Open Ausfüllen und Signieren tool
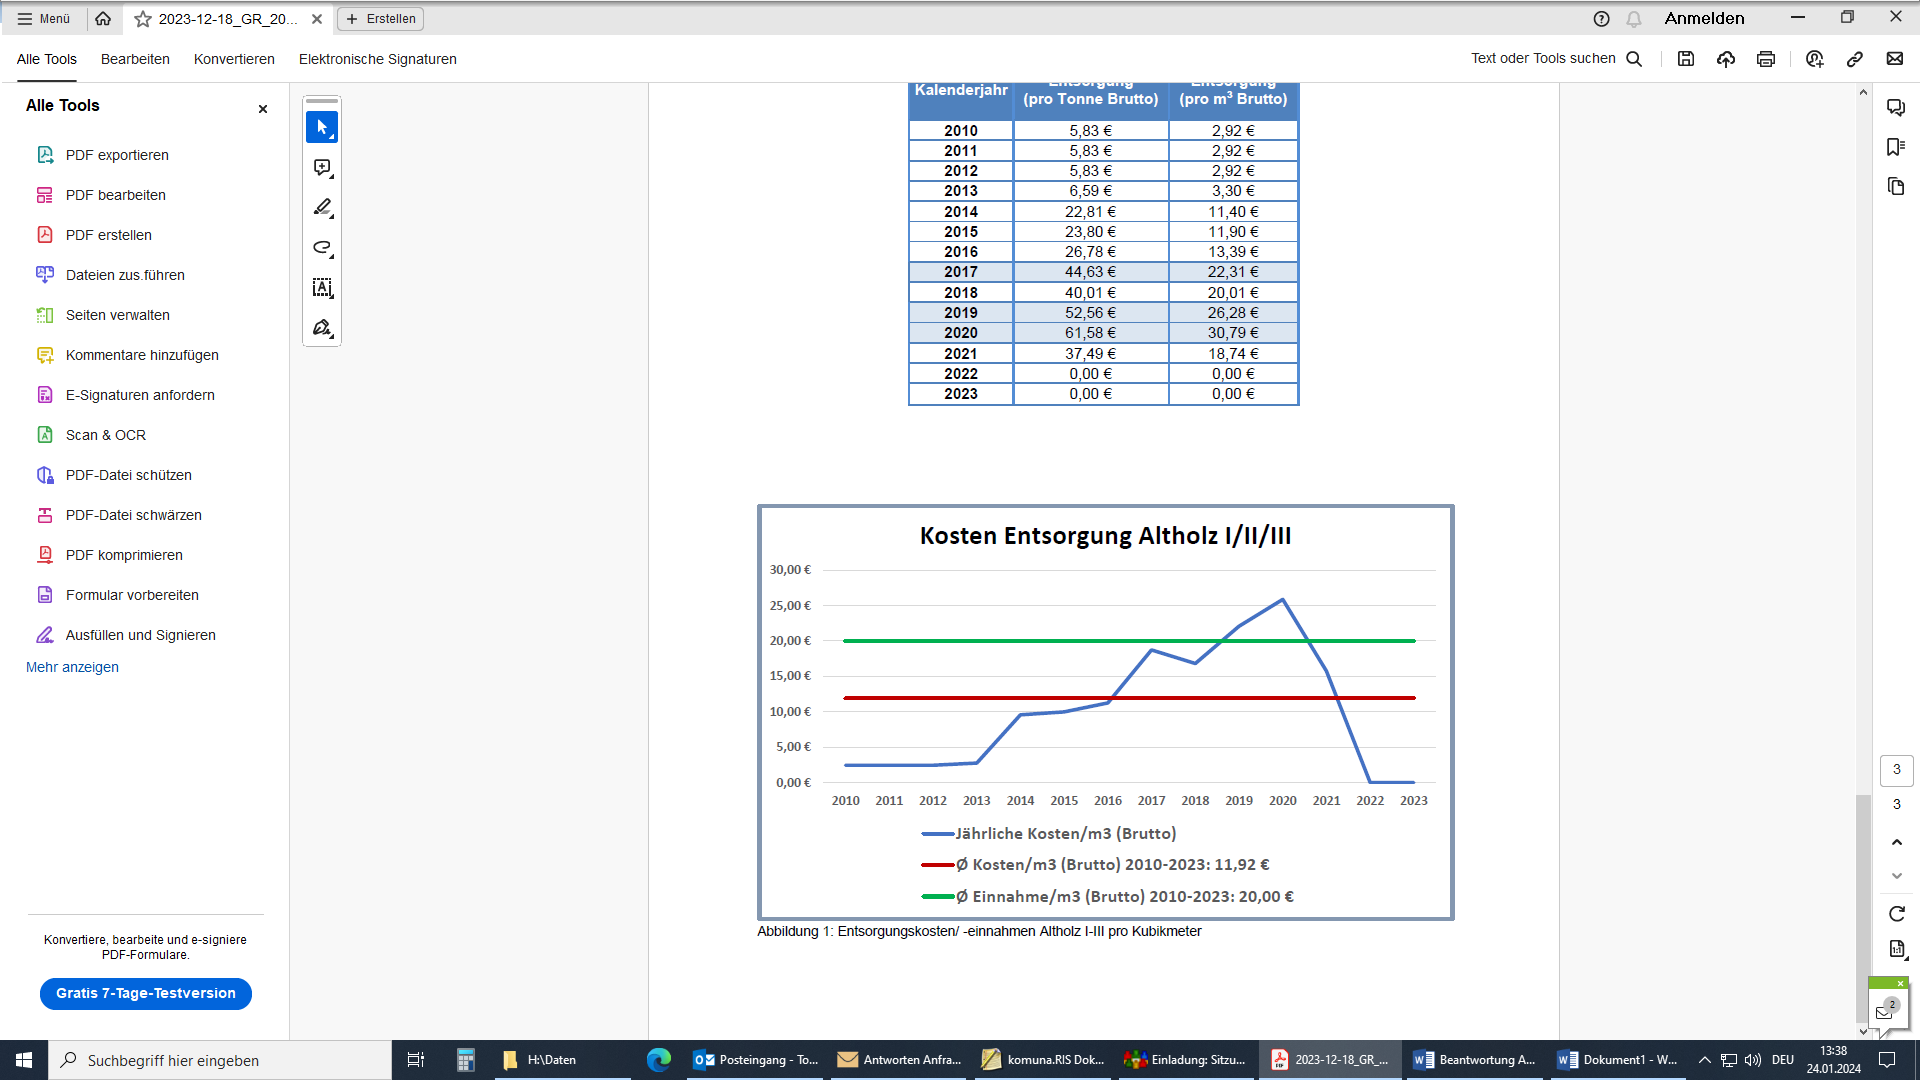Image resolution: width=1920 pixels, height=1080 pixels. pyautogui.click(x=141, y=635)
